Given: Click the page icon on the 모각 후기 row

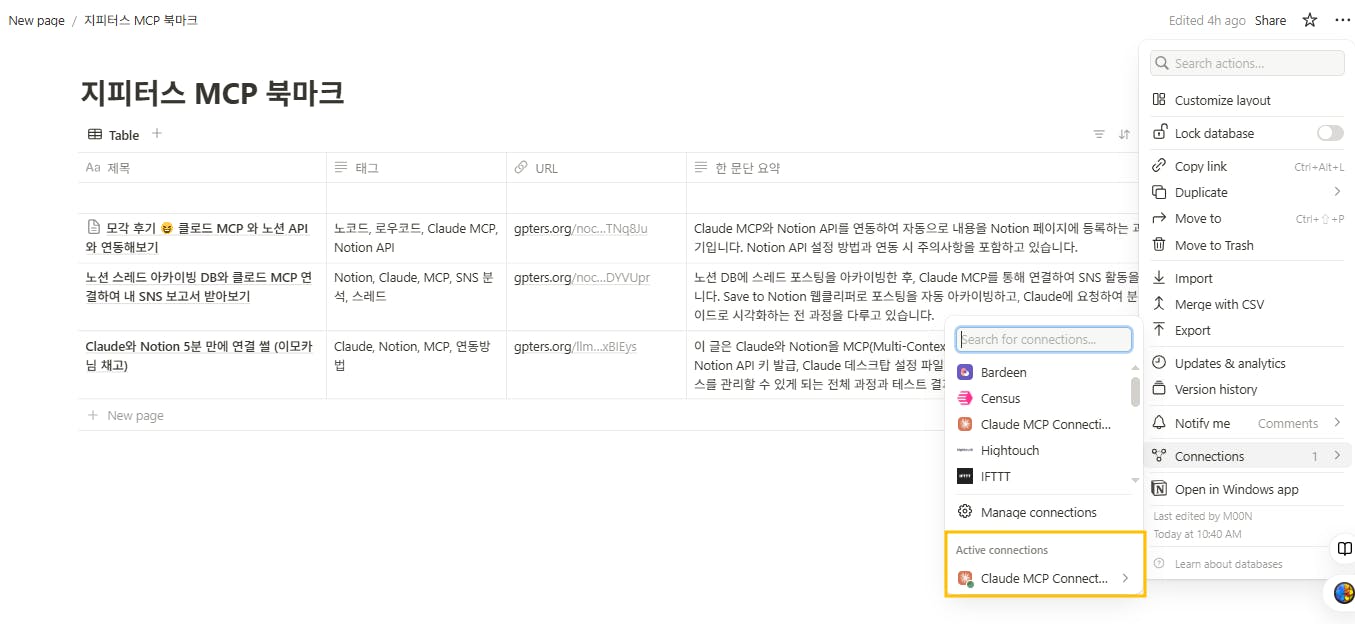Looking at the screenshot, I should coord(94,228).
